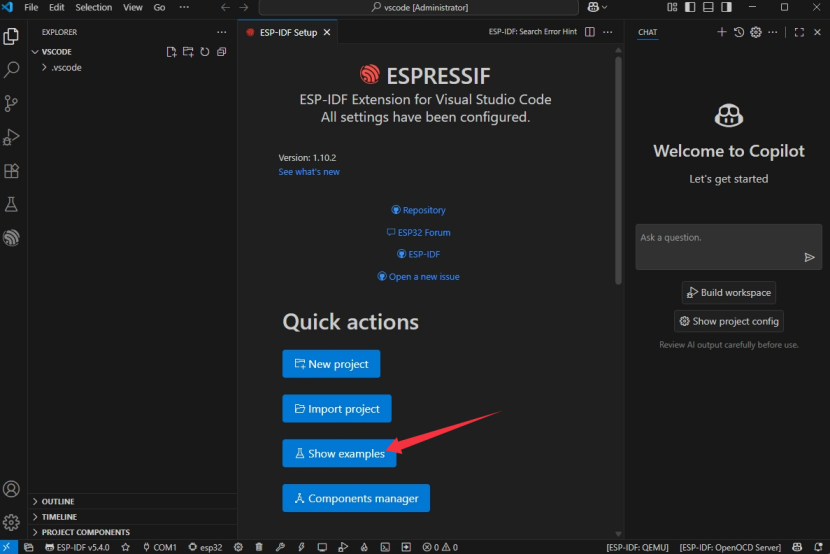The height and width of the screenshot is (554, 830).
Task: Click the command center search box
Action: pyautogui.click(x=418, y=7)
